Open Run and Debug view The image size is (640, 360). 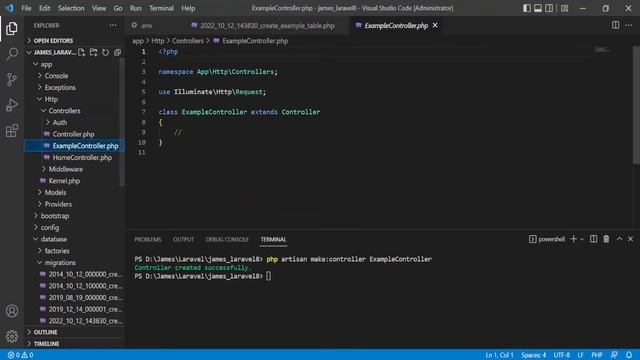coord(12,105)
